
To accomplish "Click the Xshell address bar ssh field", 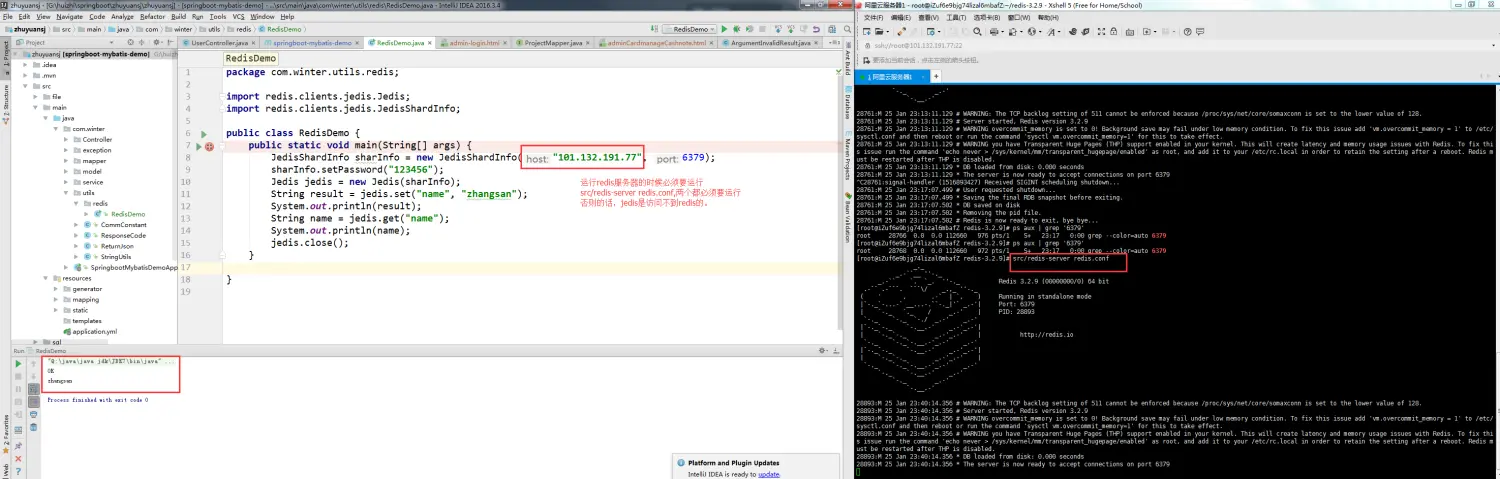I will pyautogui.click(x=1175, y=45).
